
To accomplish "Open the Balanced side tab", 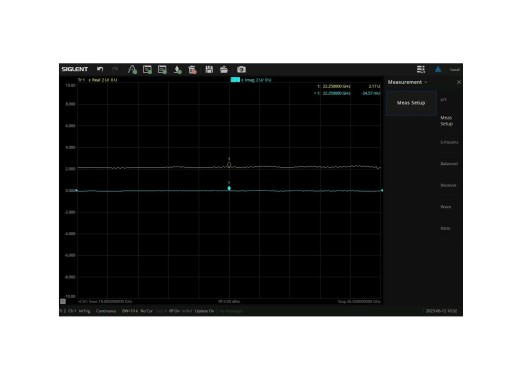I will tap(449, 164).
